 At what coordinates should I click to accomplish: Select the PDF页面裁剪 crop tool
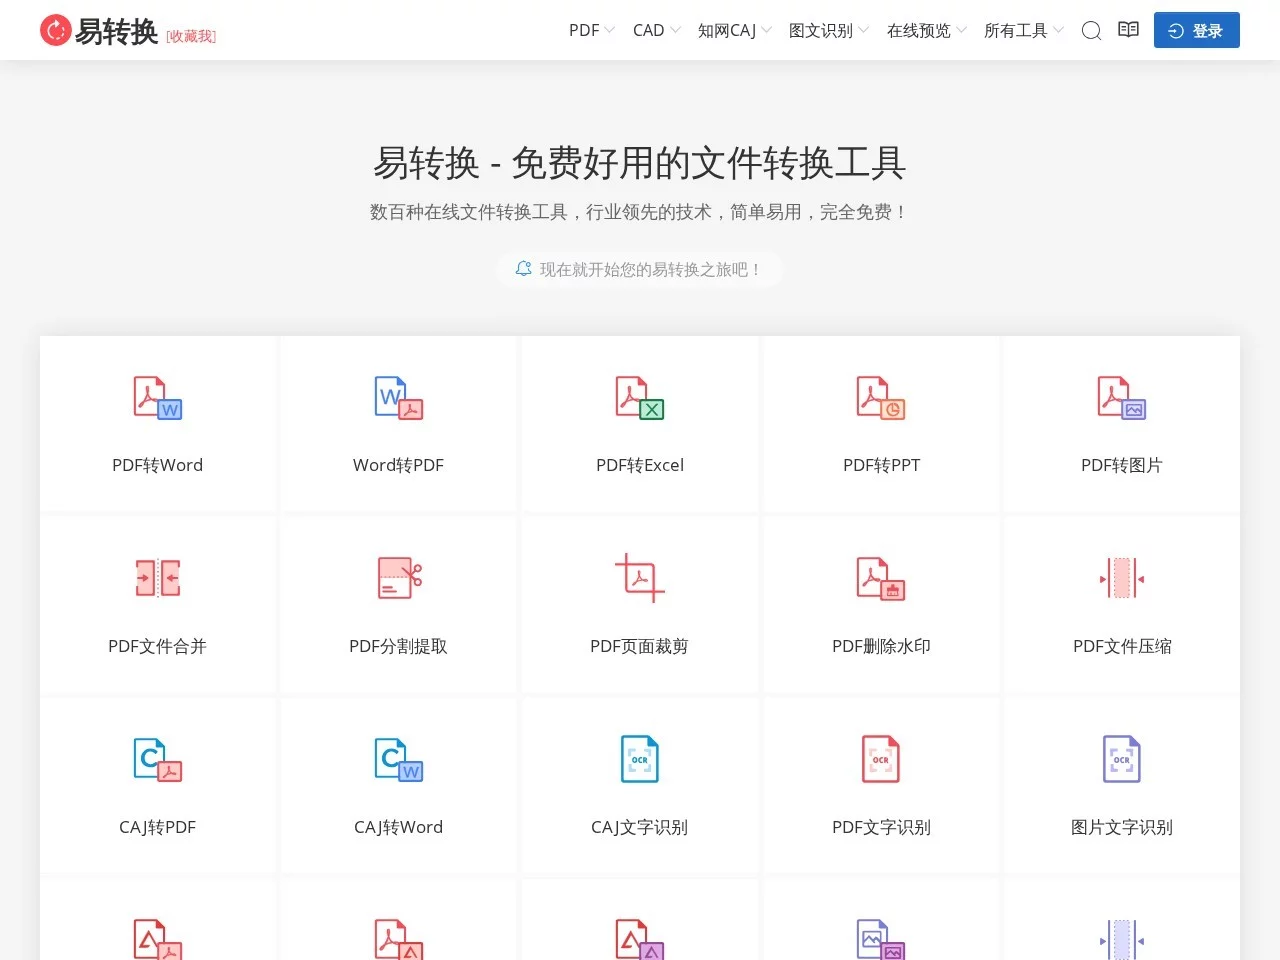pyautogui.click(x=639, y=605)
